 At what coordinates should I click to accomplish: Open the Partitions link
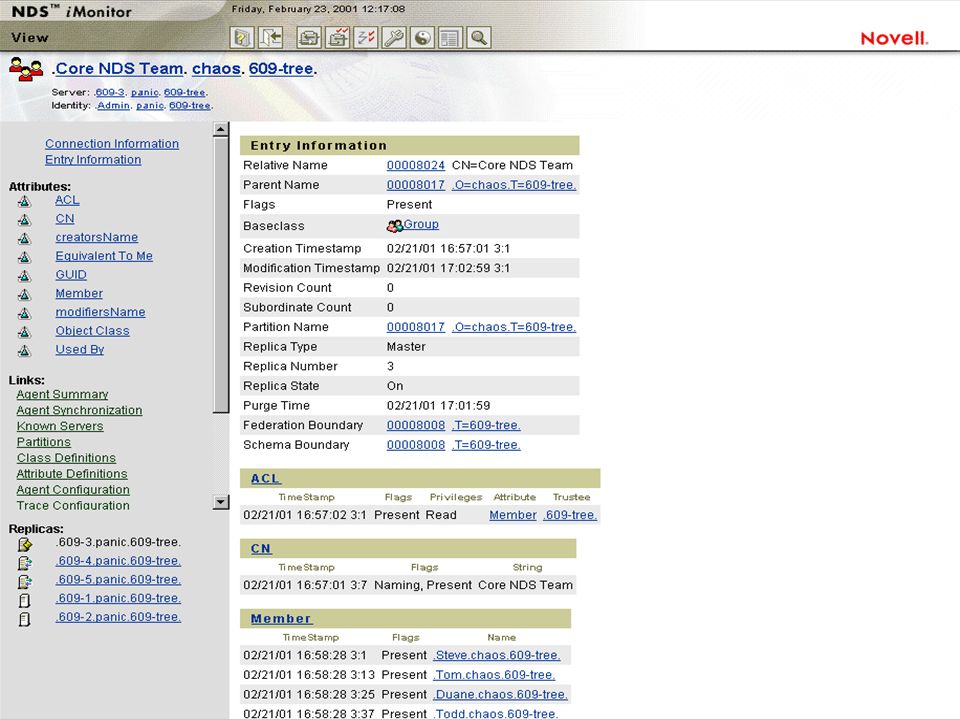43,442
